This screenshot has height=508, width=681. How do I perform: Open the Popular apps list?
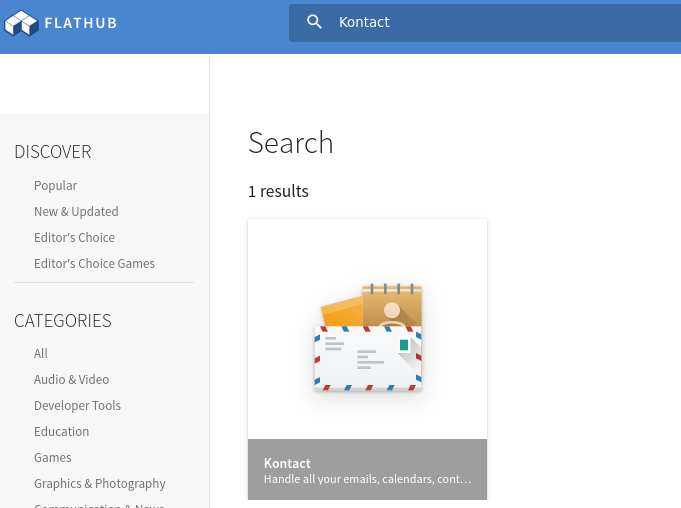point(55,185)
